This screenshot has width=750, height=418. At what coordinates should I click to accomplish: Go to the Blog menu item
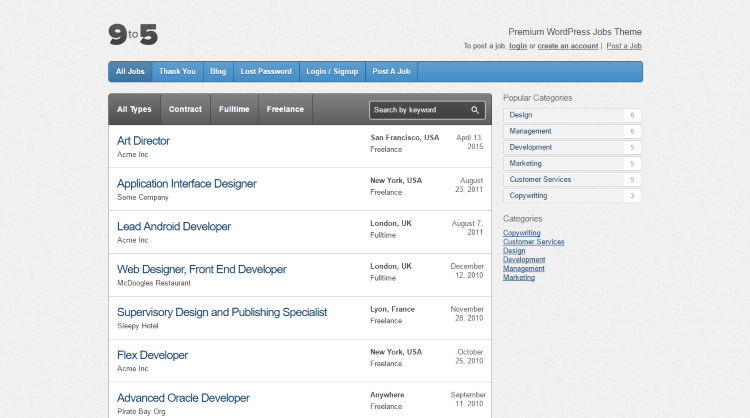point(218,72)
